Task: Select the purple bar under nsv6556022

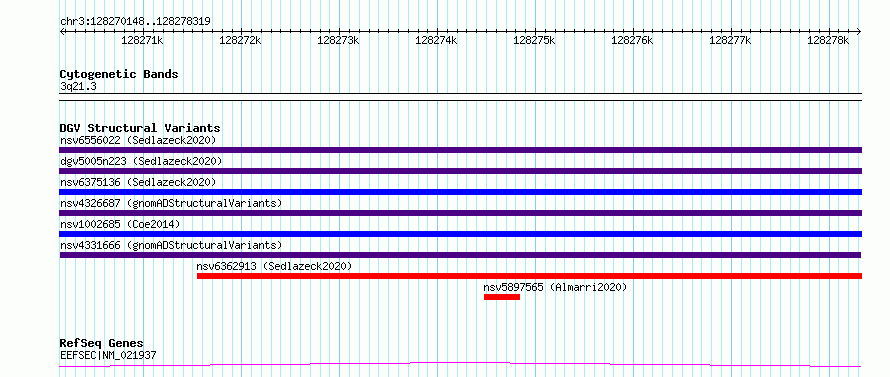Action: tap(460, 150)
